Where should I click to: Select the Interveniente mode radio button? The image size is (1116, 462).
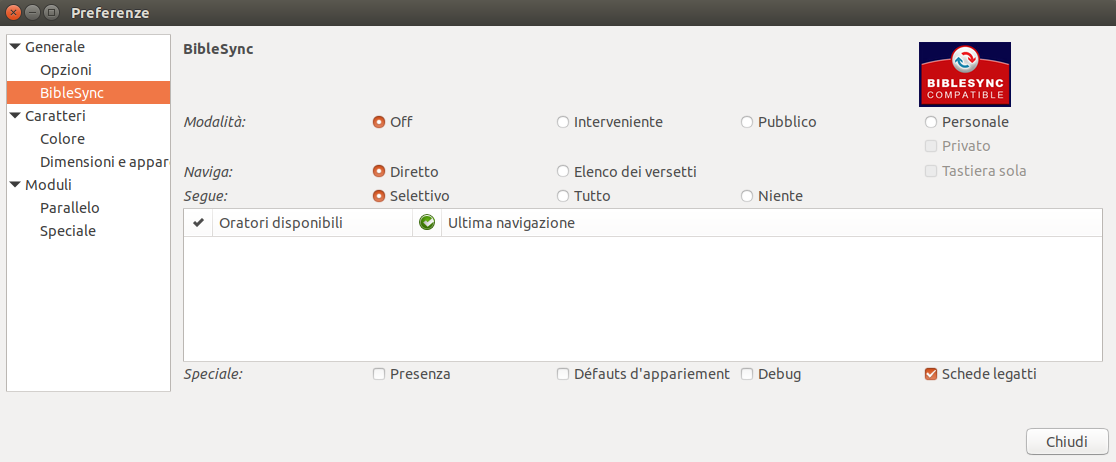[x=563, y=122]
